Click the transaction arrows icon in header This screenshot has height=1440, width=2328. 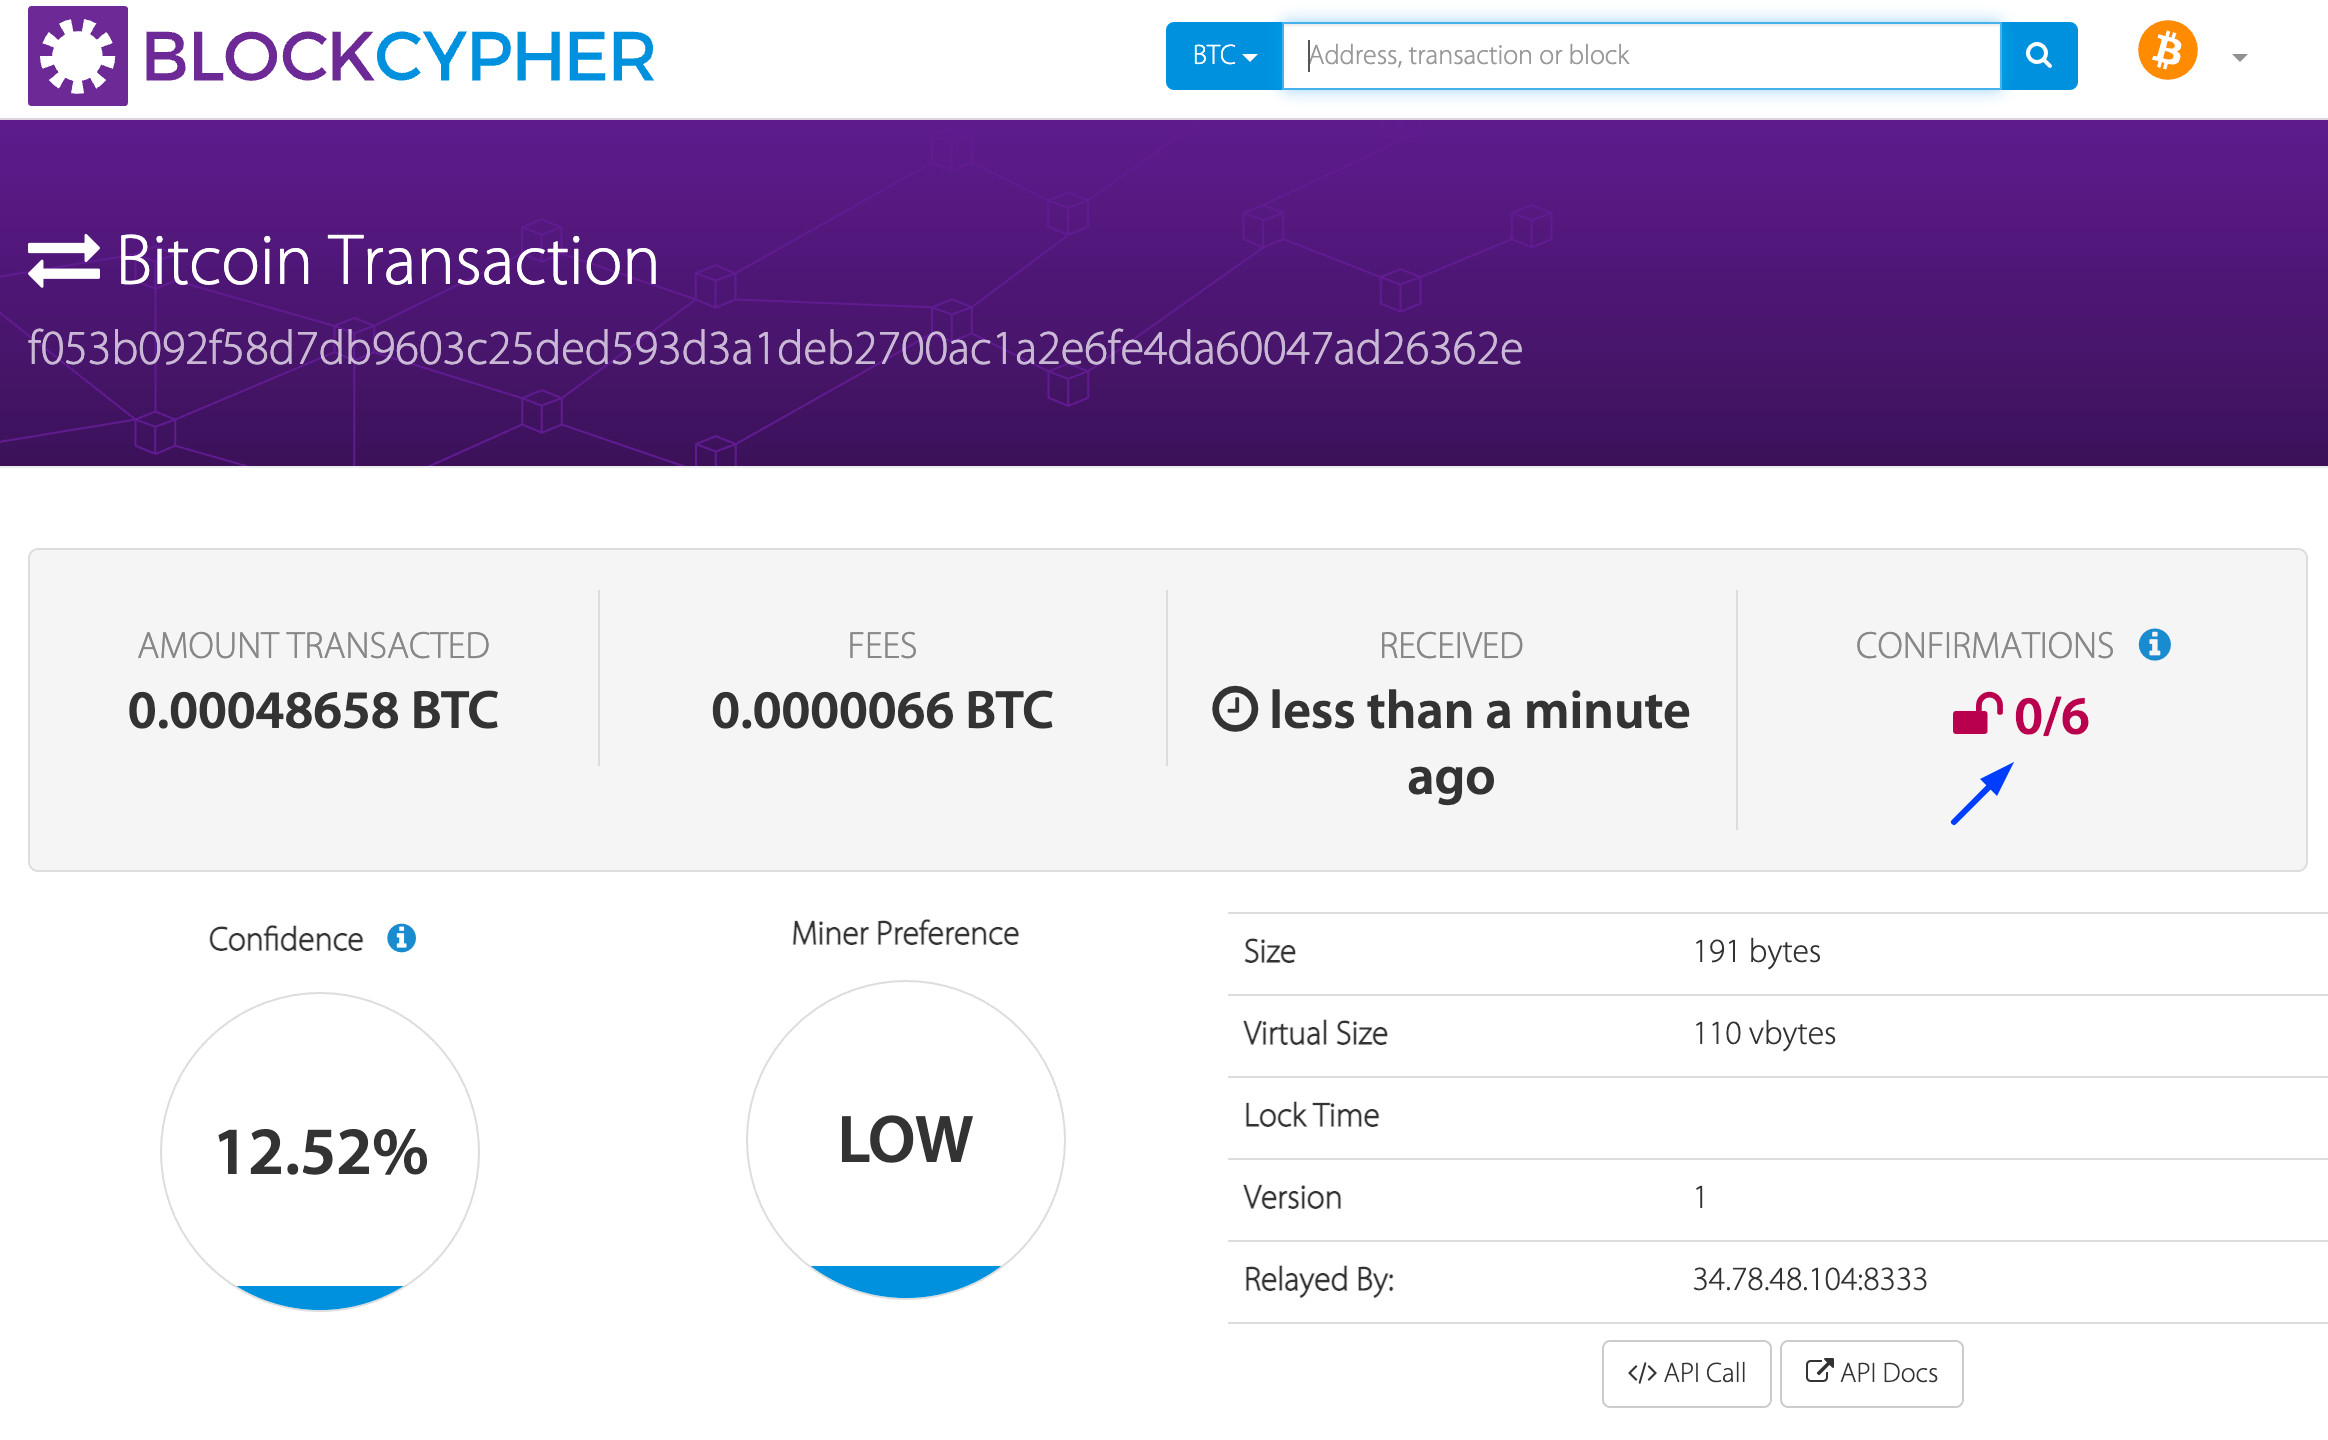(64, 259)
